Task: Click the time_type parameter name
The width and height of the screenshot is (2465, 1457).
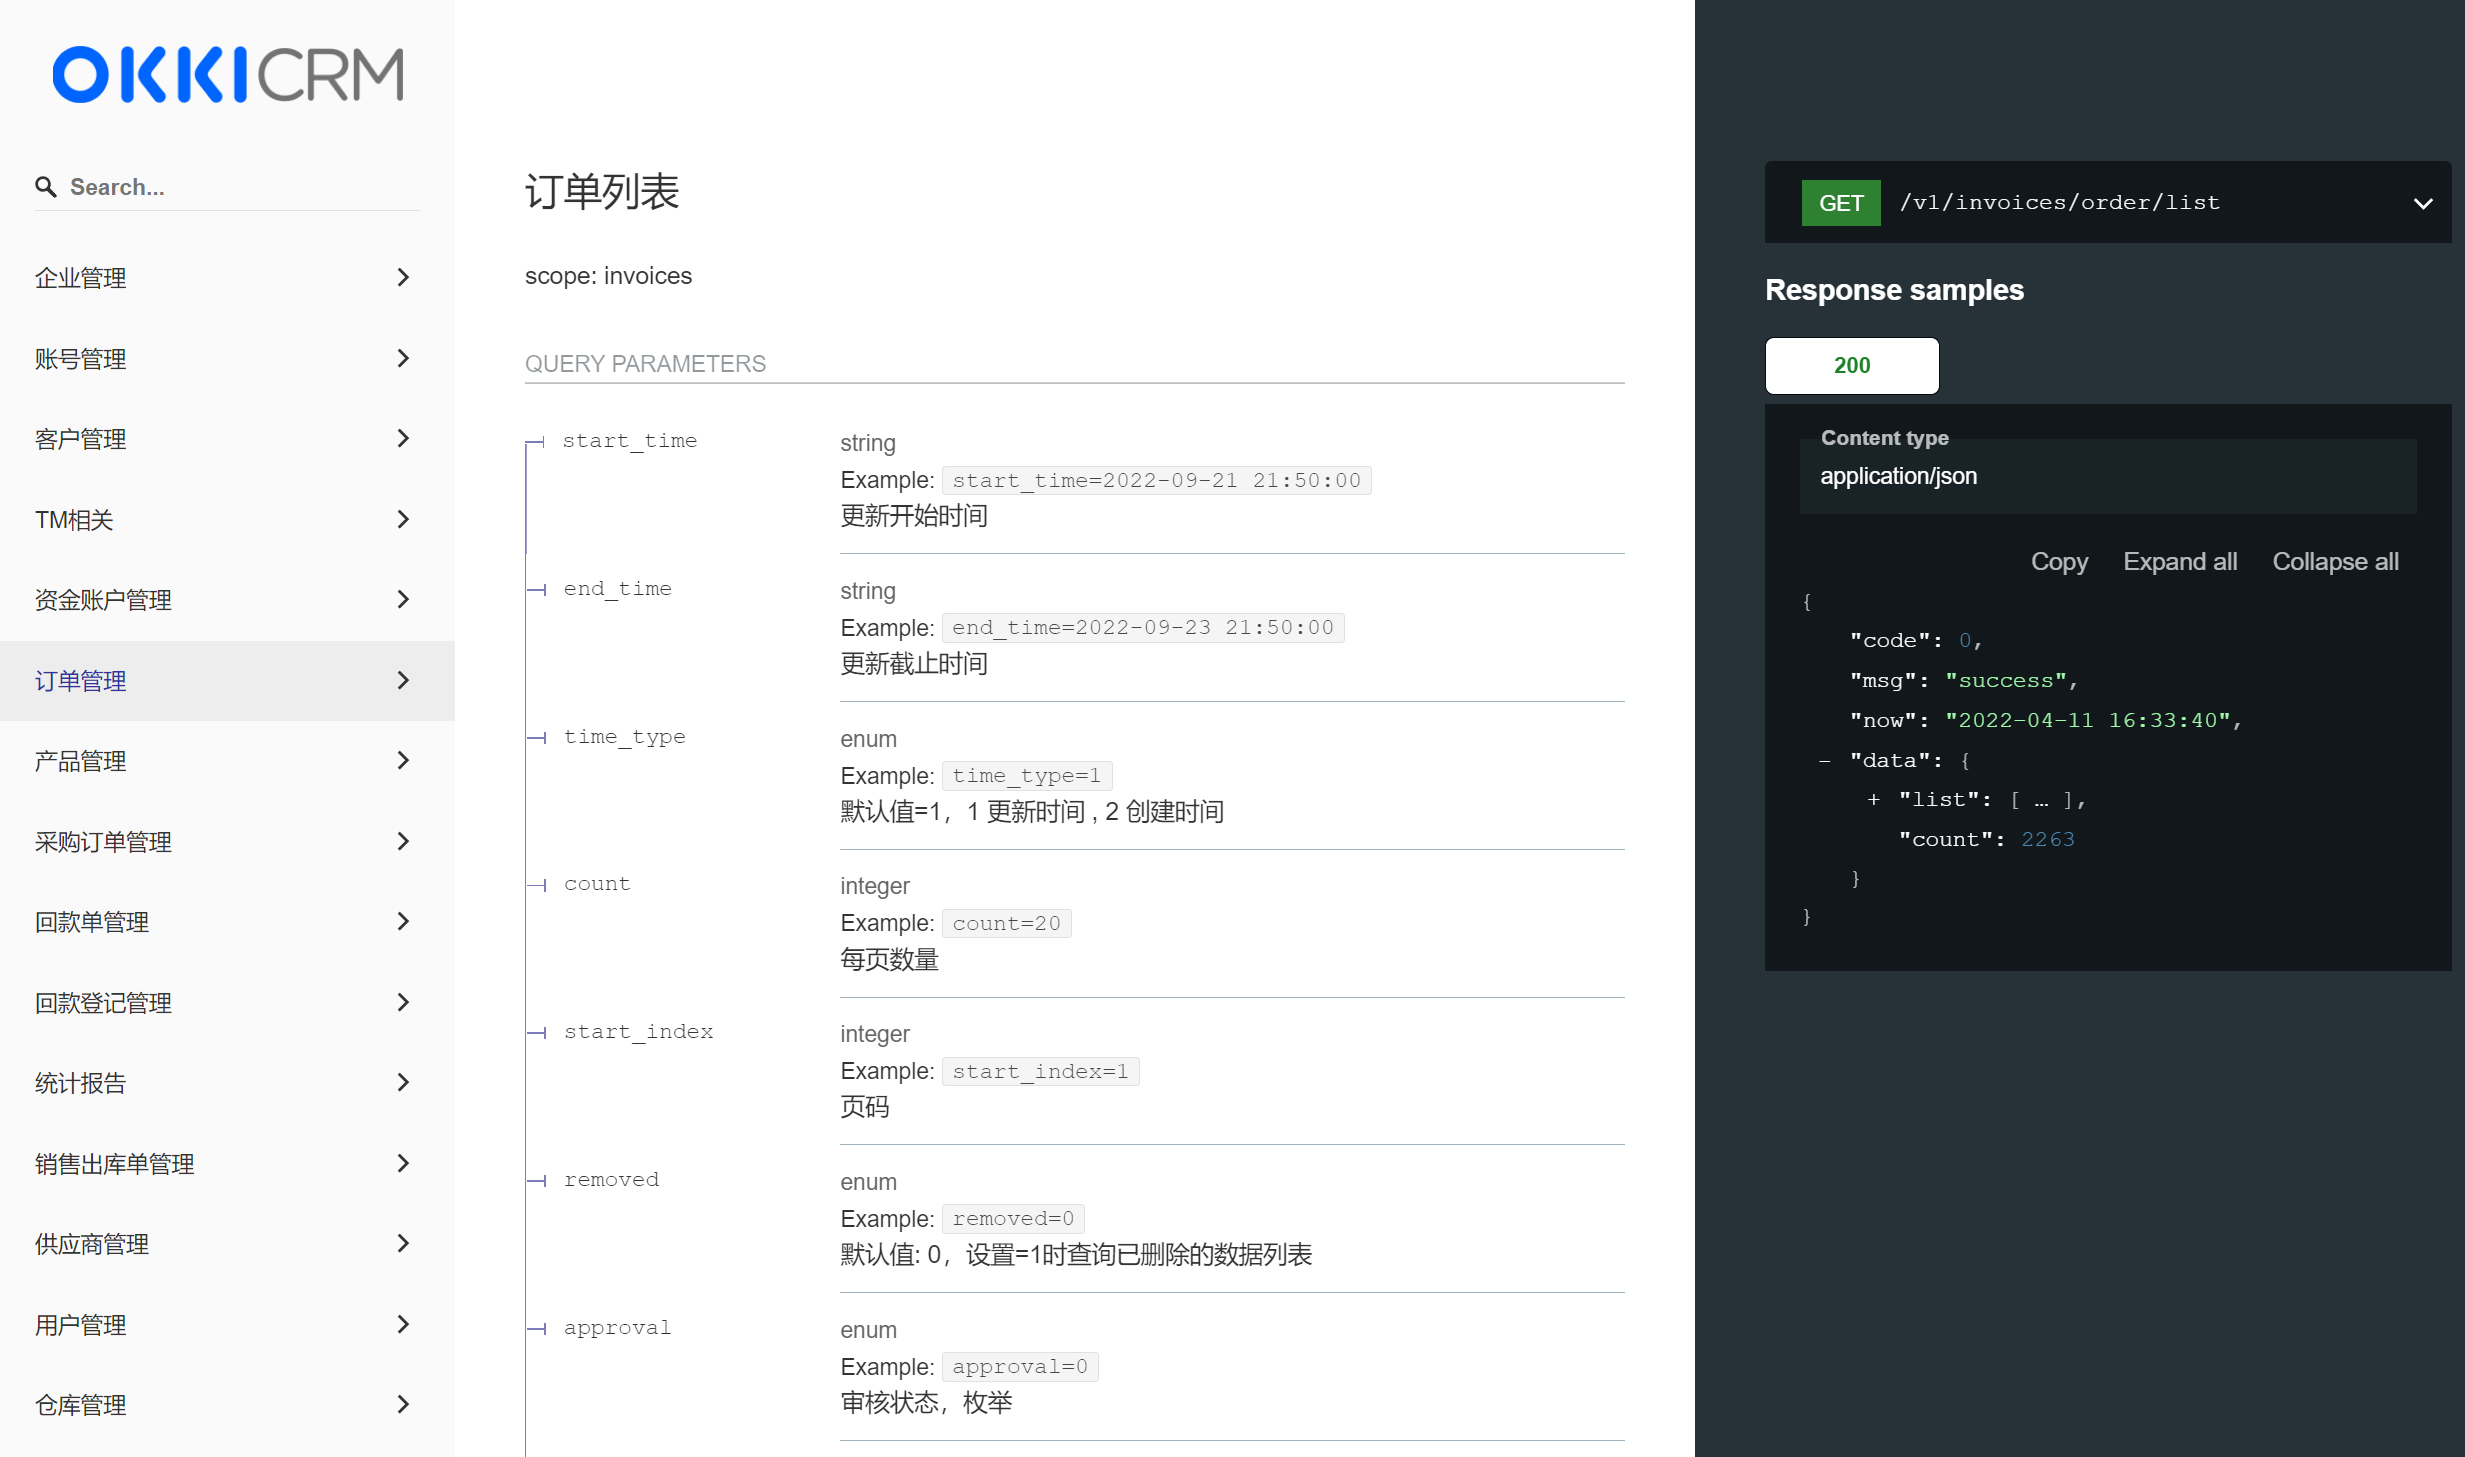Action: (x=624, y=737)
